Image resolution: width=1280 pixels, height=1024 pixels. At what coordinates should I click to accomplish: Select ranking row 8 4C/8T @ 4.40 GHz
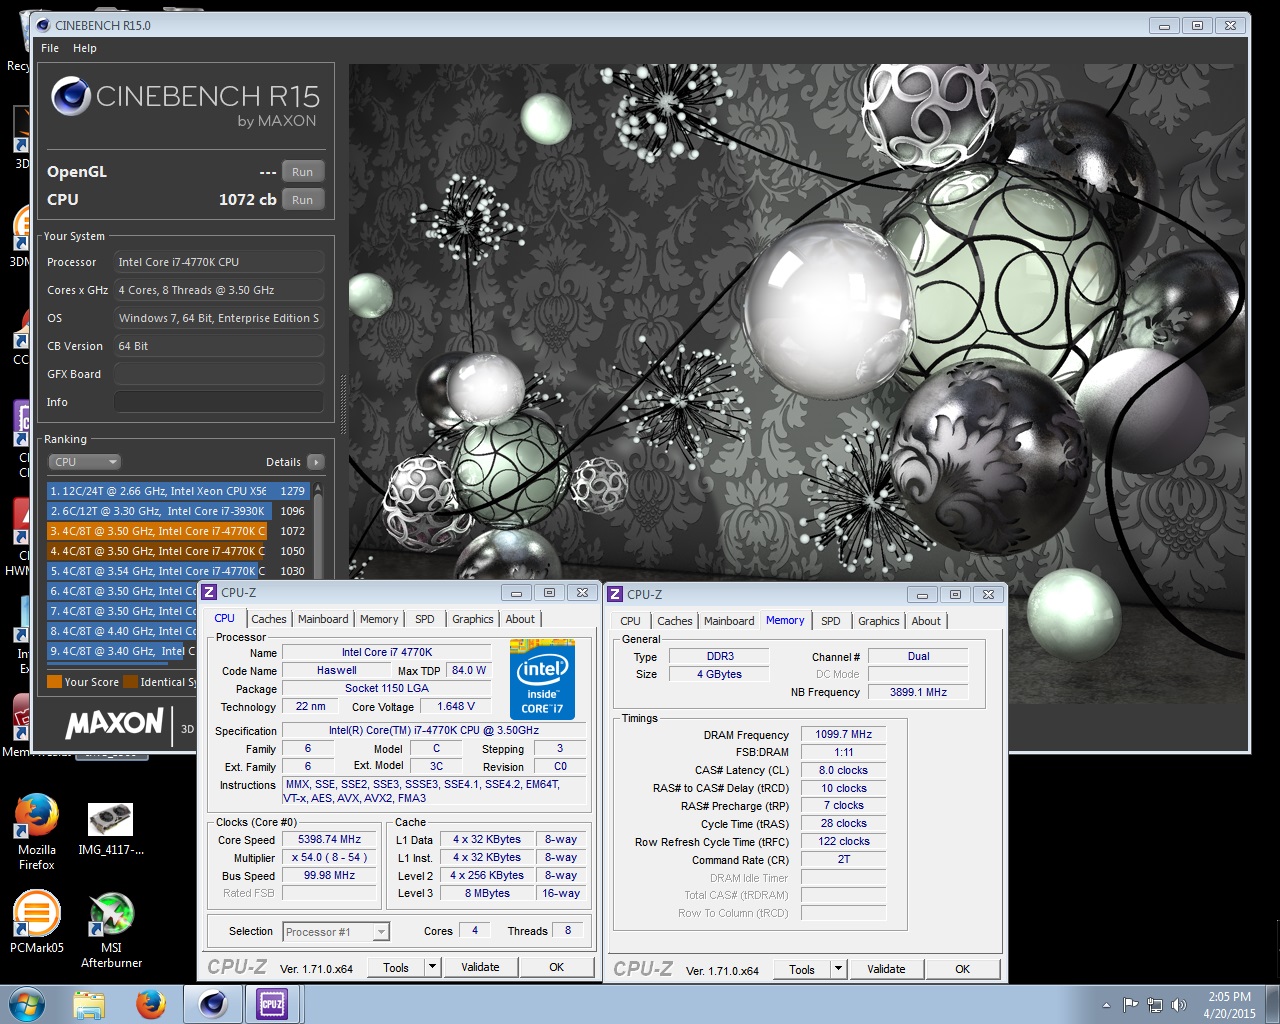click(122, 631)
